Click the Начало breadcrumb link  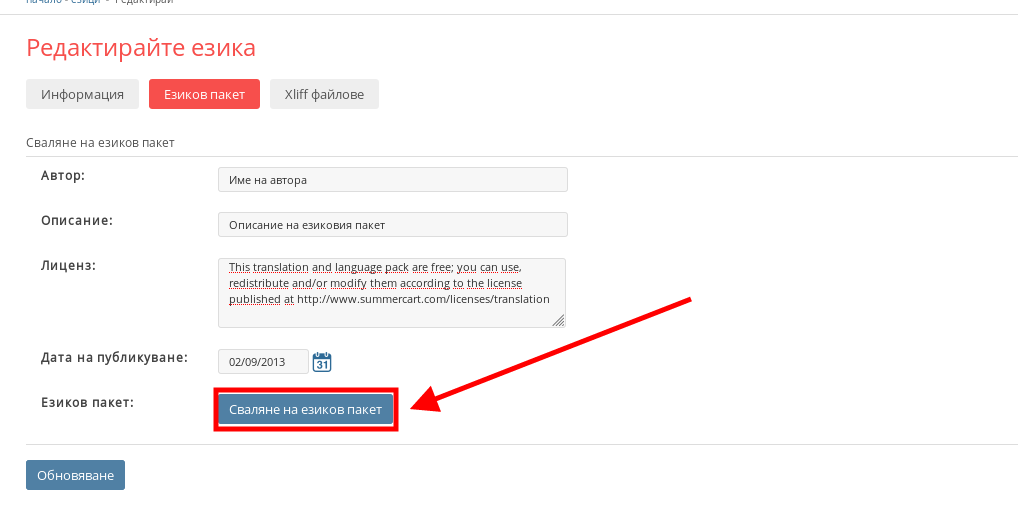point(40,3)
